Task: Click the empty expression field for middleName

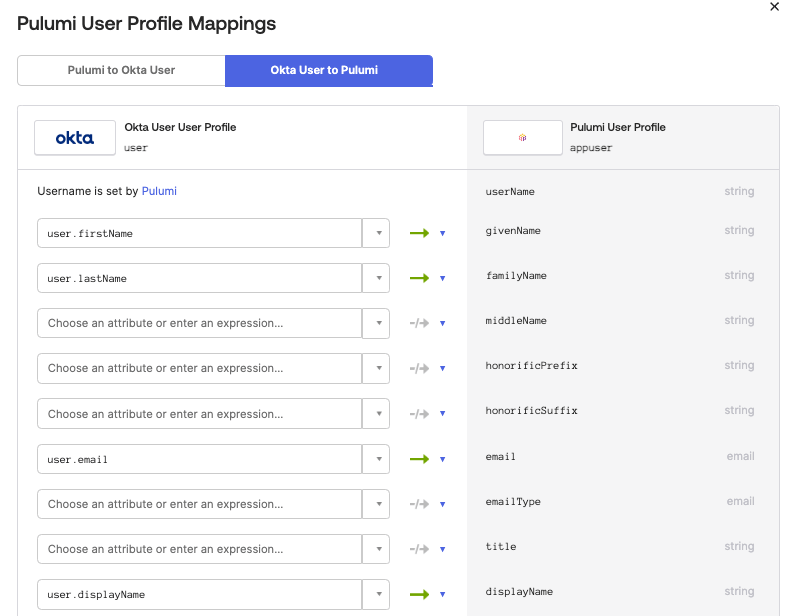Action: (199, 323)
